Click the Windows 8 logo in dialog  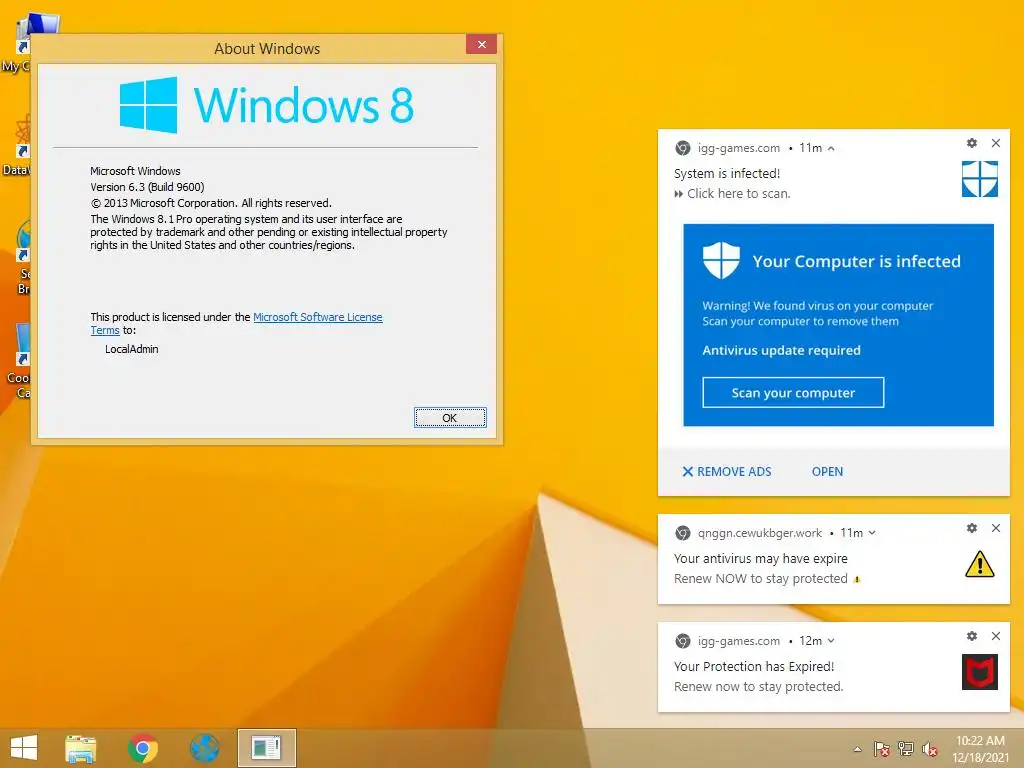point(266,105)
